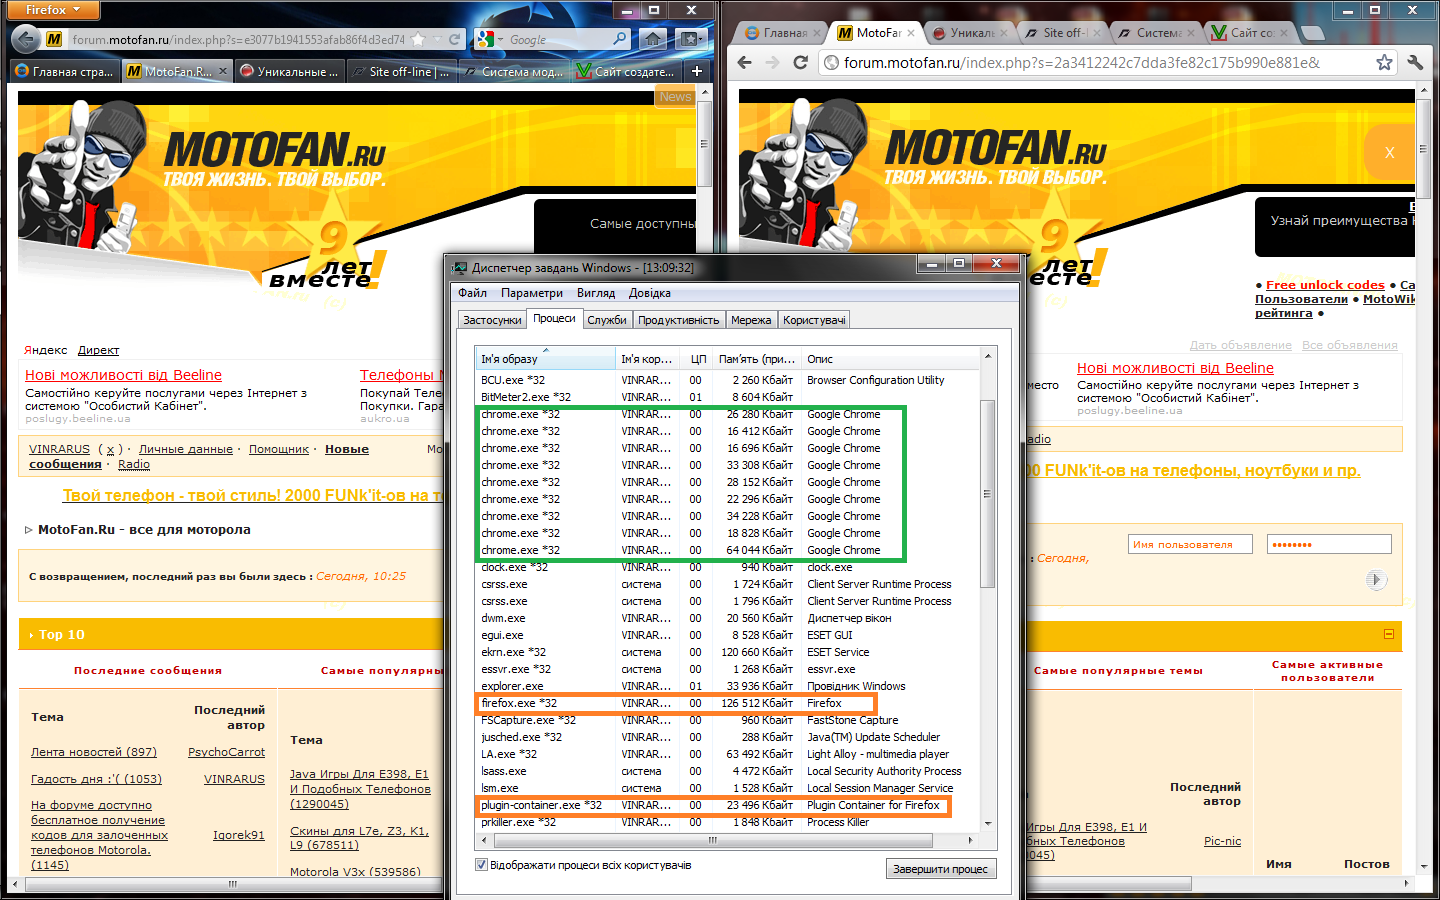Click the MotoFan site icon in Firefox address bar

54,39
